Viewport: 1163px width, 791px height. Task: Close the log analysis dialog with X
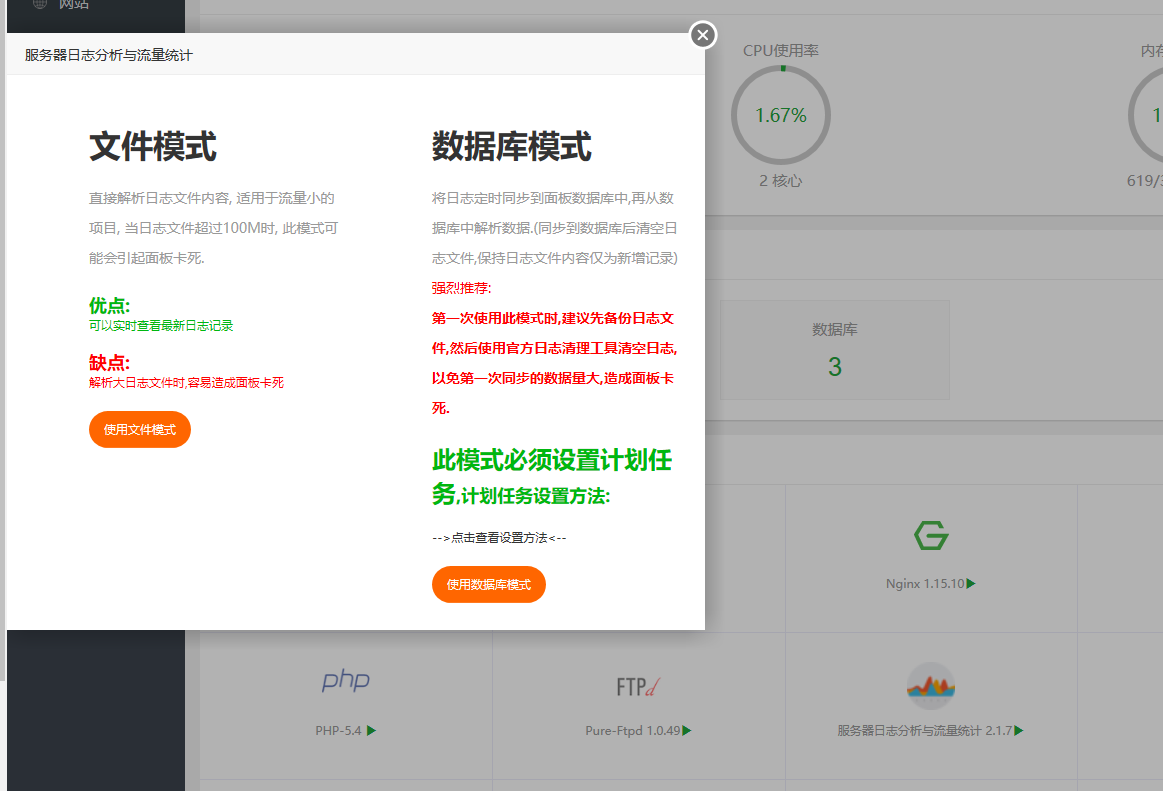coord(702,35)
